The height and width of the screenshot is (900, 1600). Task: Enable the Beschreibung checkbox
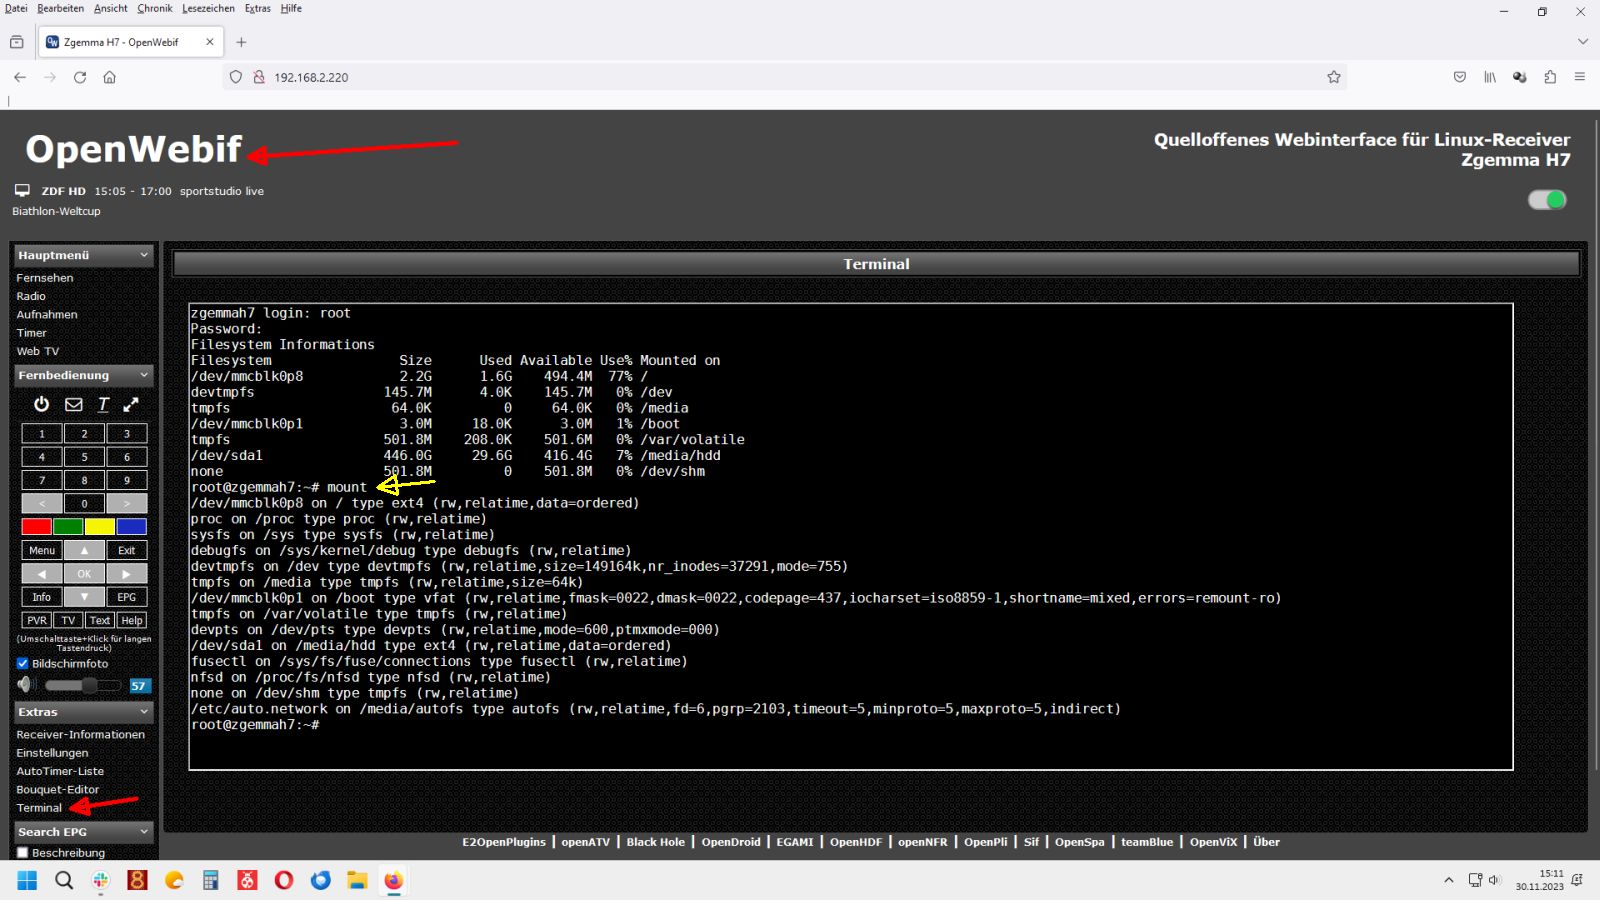coord(23,853)
